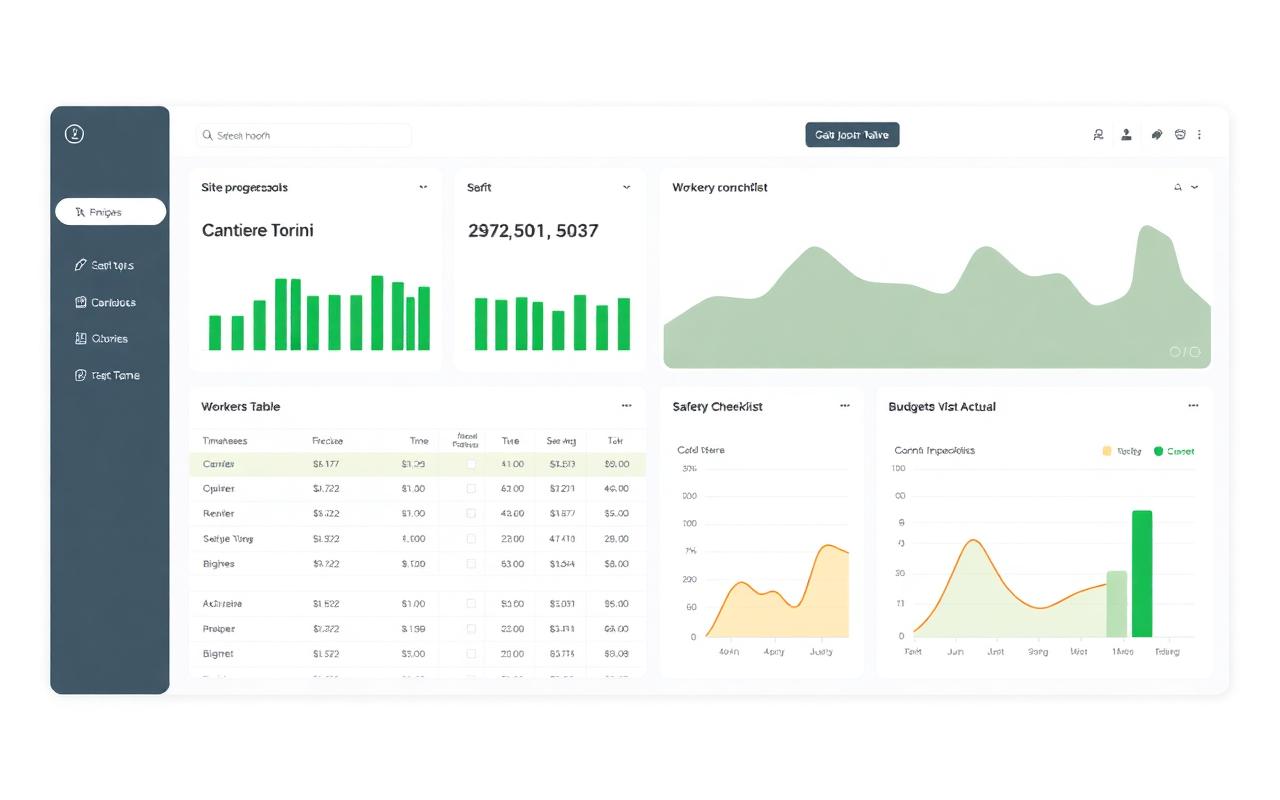
Task: Click the search input field
Action: 304,135
